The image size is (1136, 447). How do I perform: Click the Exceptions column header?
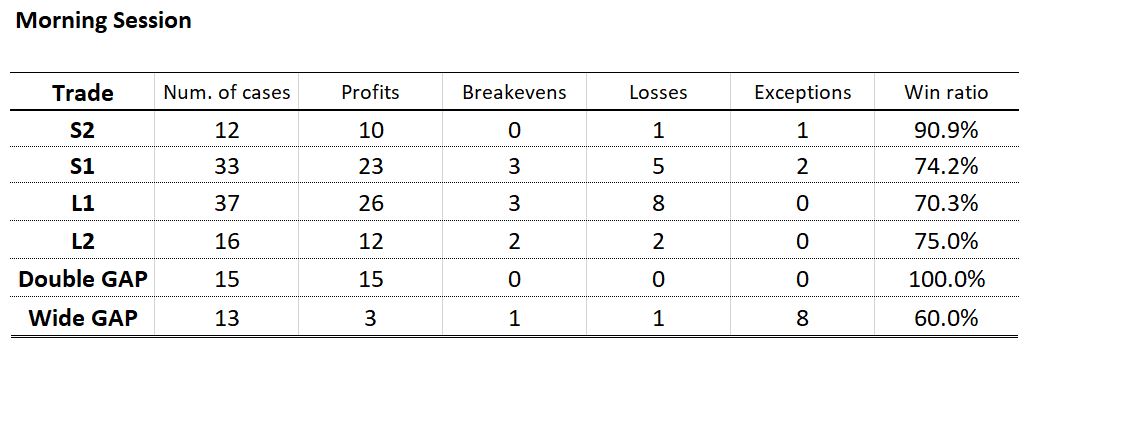802,93
